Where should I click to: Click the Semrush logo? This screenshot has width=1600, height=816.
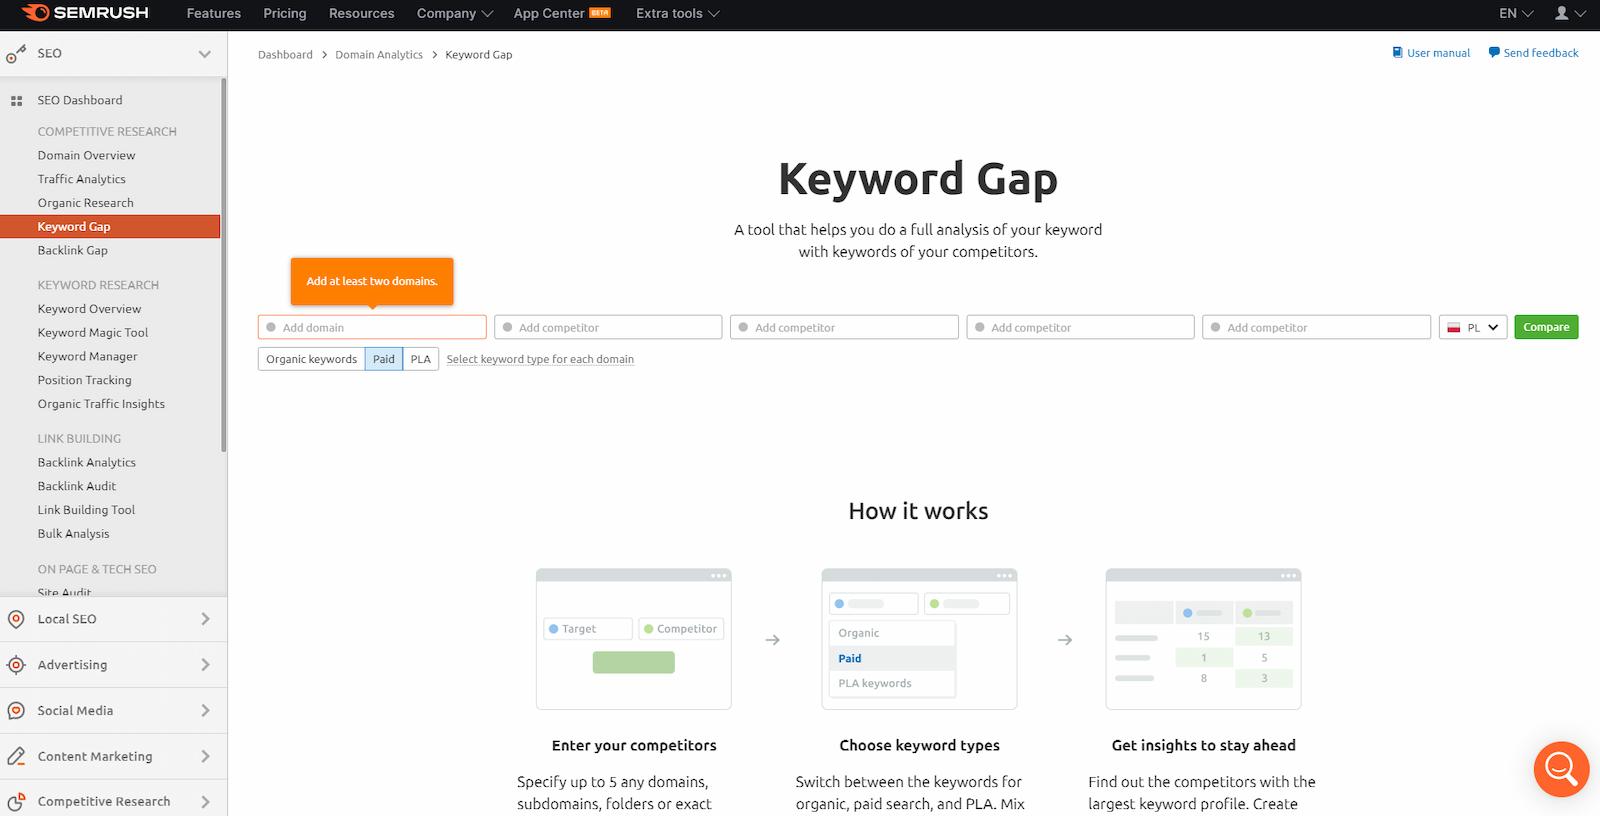click(85, 13)
